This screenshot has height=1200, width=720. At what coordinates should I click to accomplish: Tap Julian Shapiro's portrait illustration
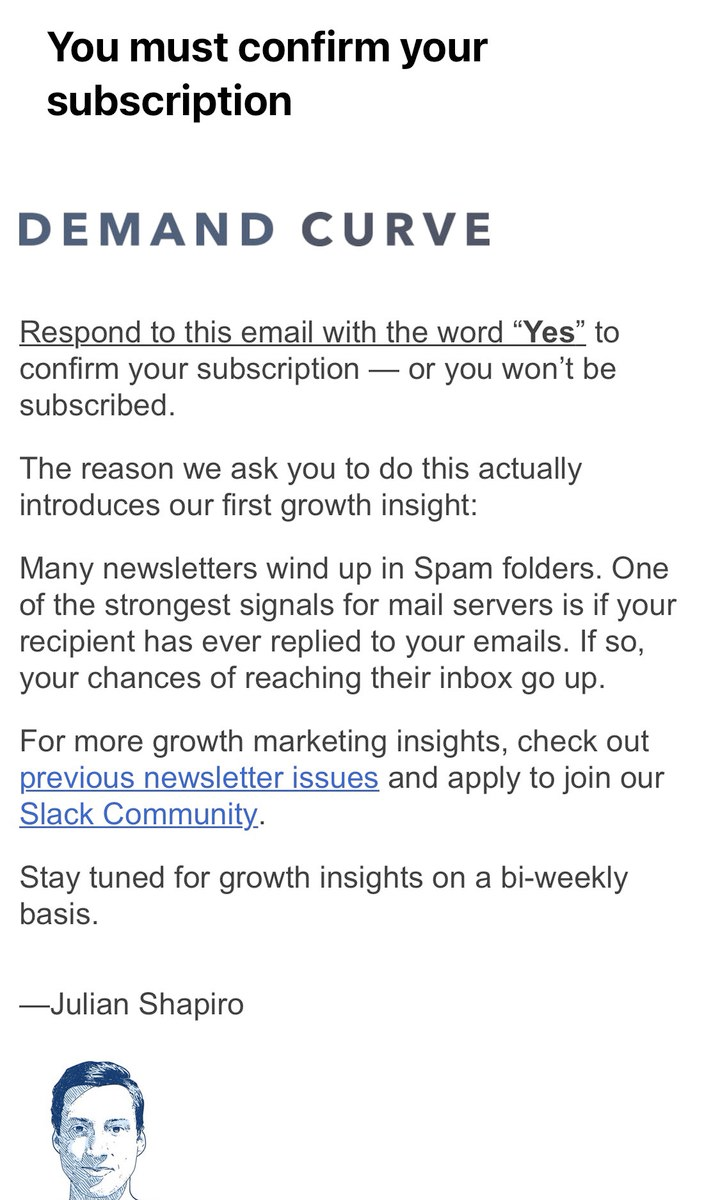tap(98, 1130)
